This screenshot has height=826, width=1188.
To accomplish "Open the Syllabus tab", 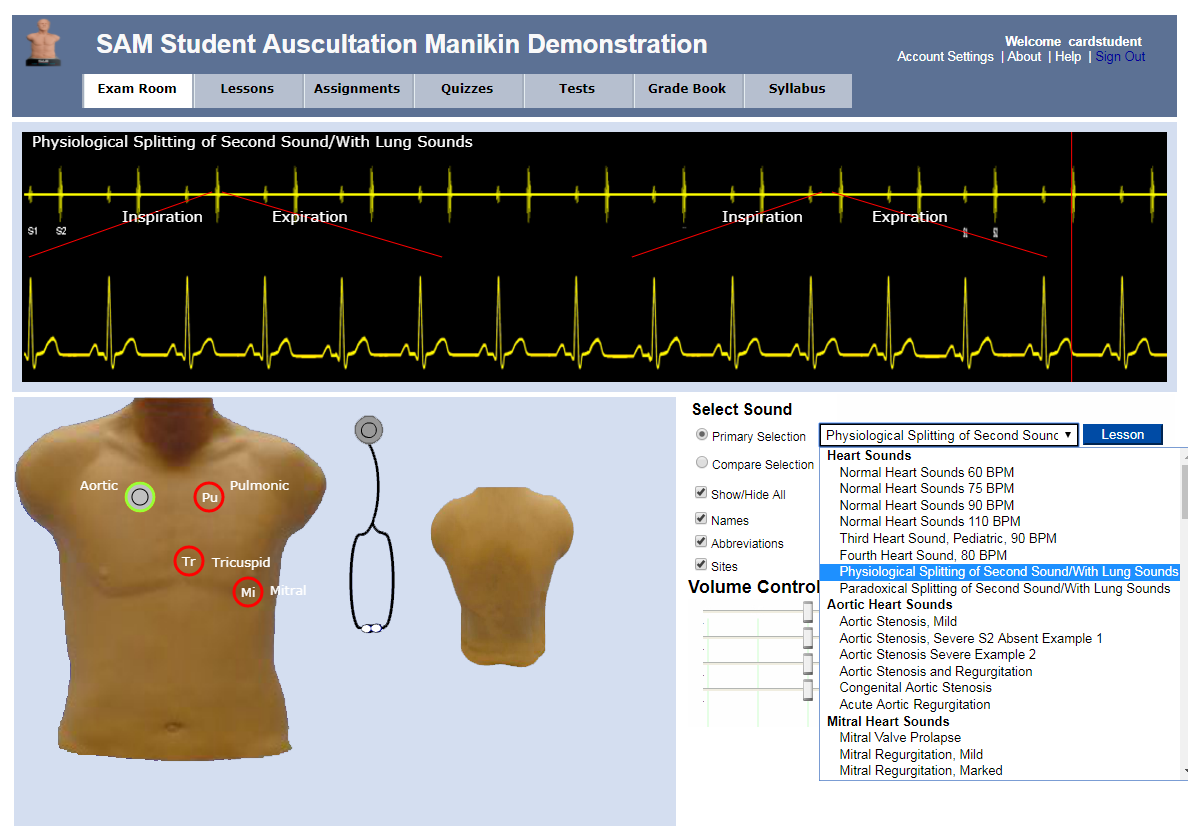I will pos(797,90).
